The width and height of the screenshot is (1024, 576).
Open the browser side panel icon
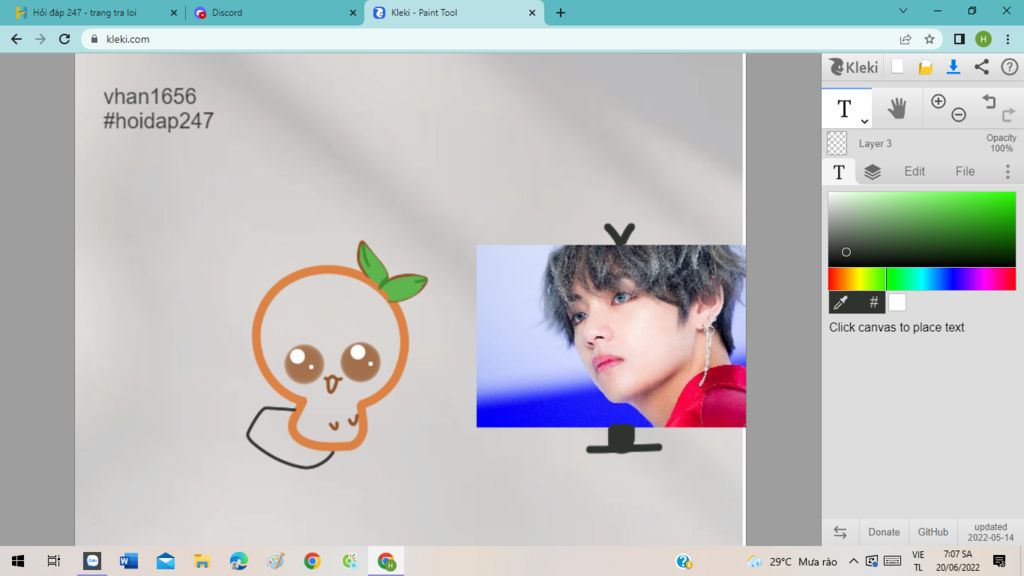click(959, 39)
